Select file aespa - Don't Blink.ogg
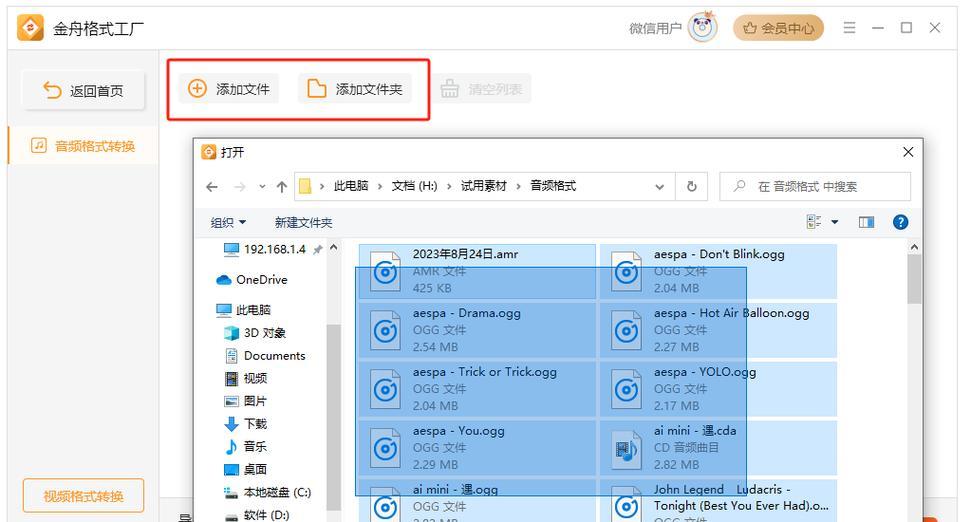 click(x=718, y=271)
